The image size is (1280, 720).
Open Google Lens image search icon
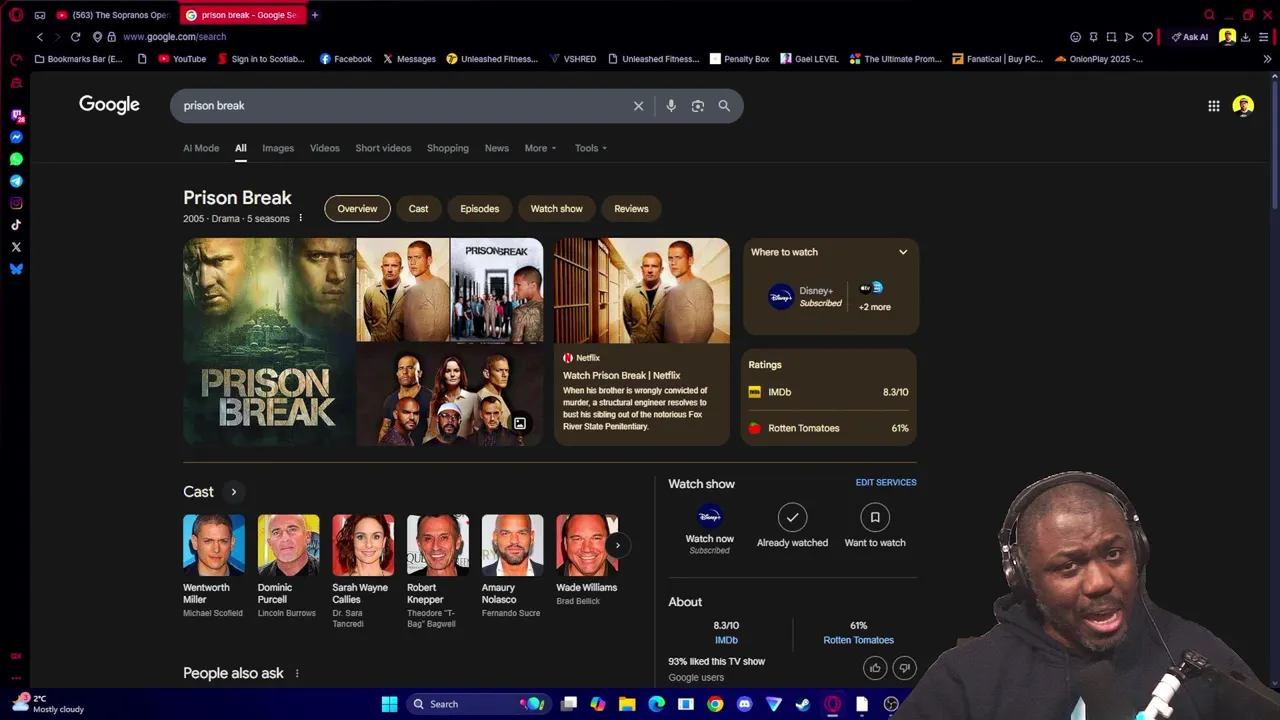click(698, 106)
